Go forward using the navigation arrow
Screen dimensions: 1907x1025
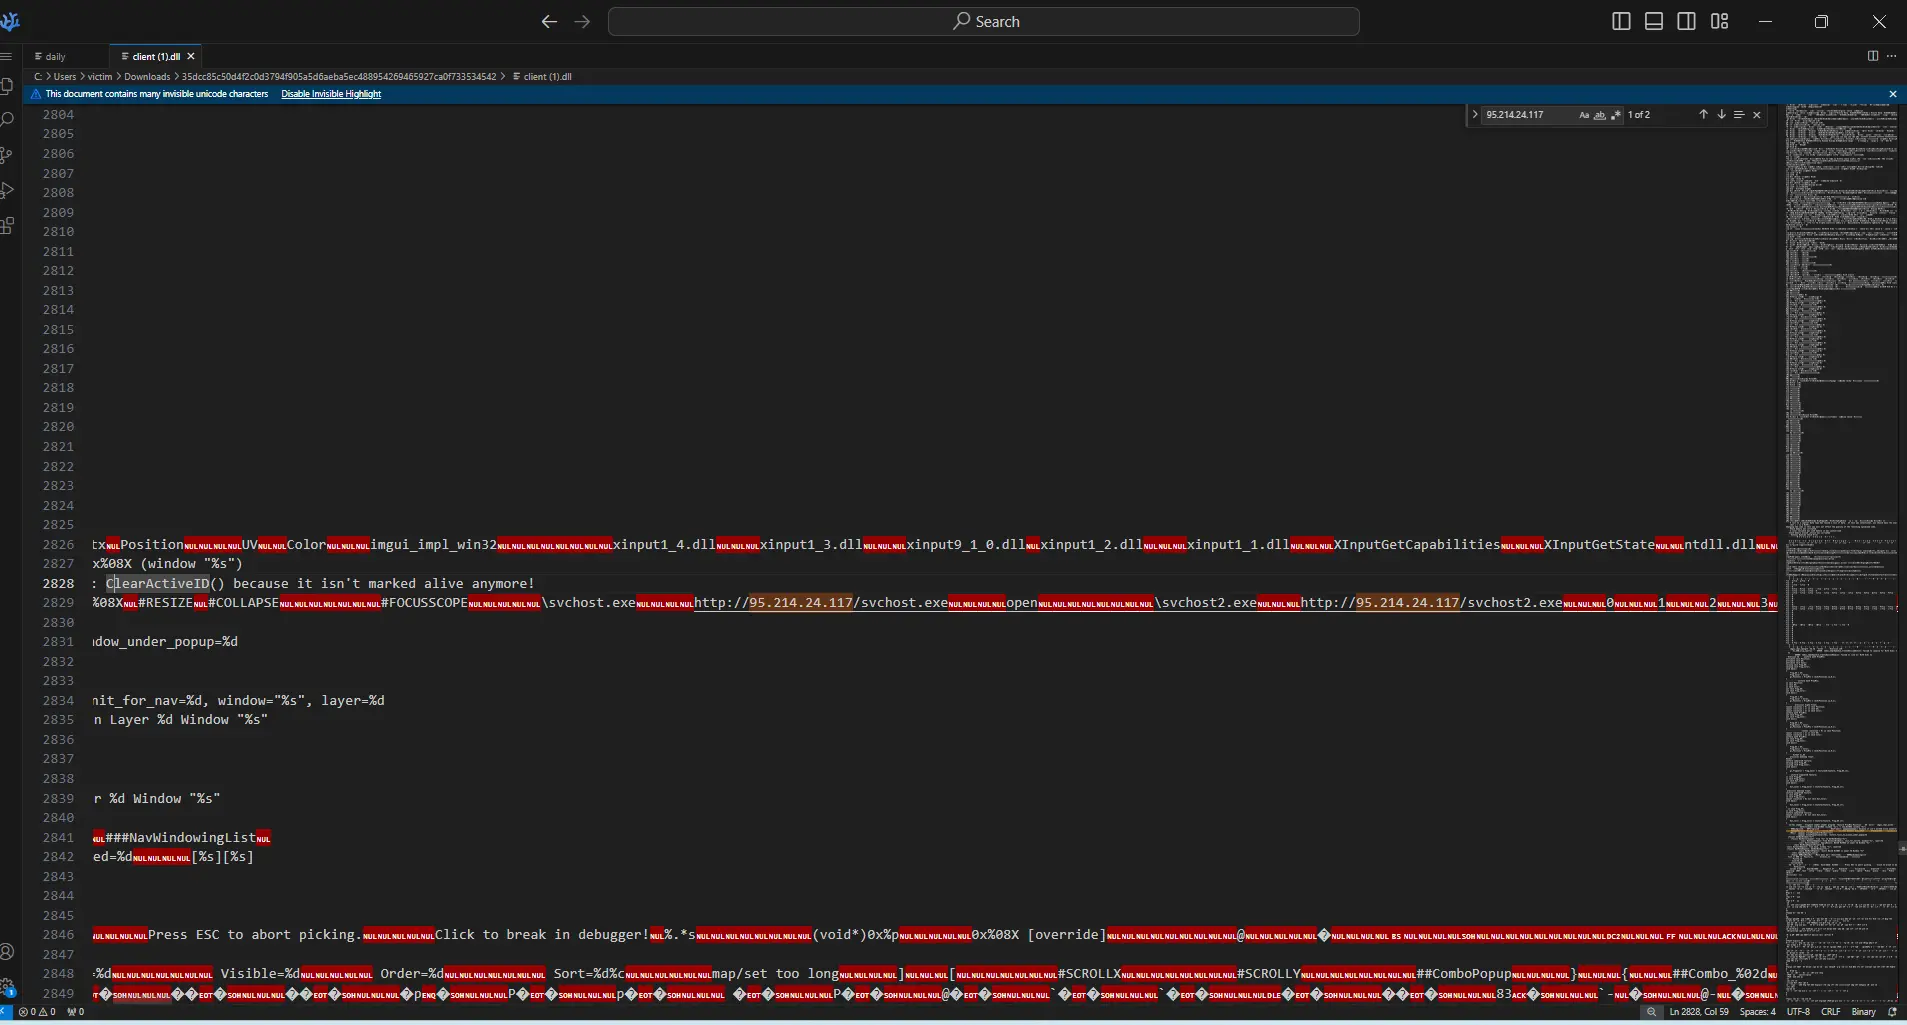pyautogui.click(x=582, y=21)
